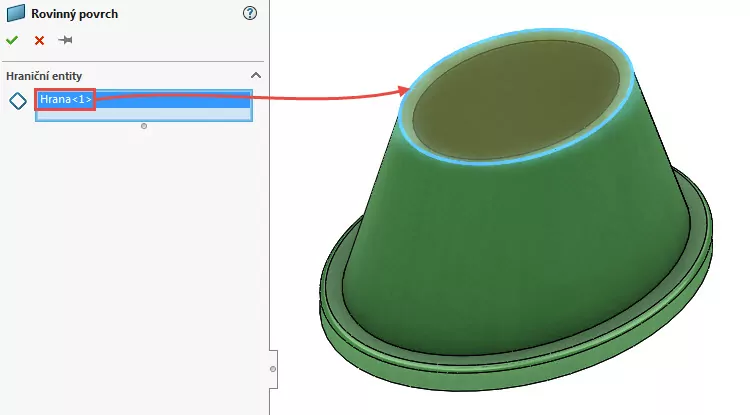Screen dimensions: 750x415
Task: Click the planar surface preview on top
Action: 516,98
